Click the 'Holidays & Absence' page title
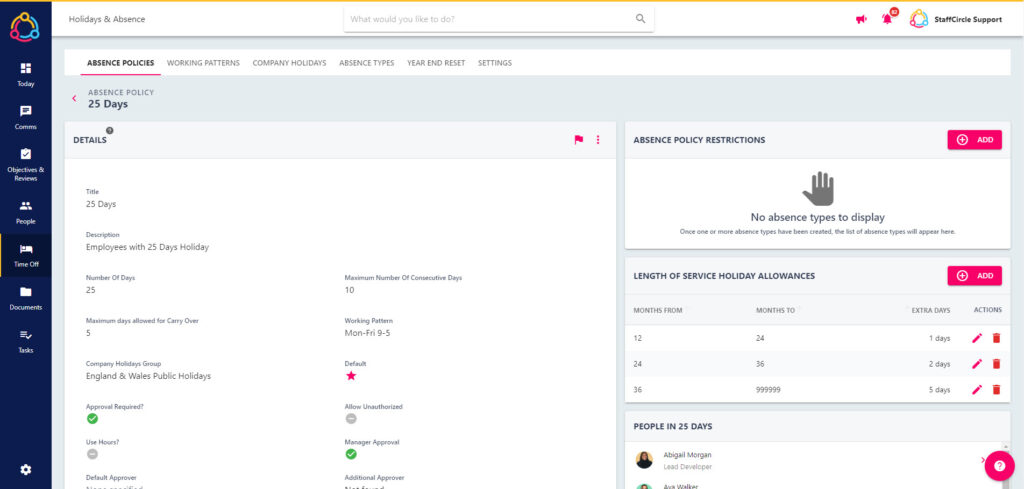 coord(106,19)
